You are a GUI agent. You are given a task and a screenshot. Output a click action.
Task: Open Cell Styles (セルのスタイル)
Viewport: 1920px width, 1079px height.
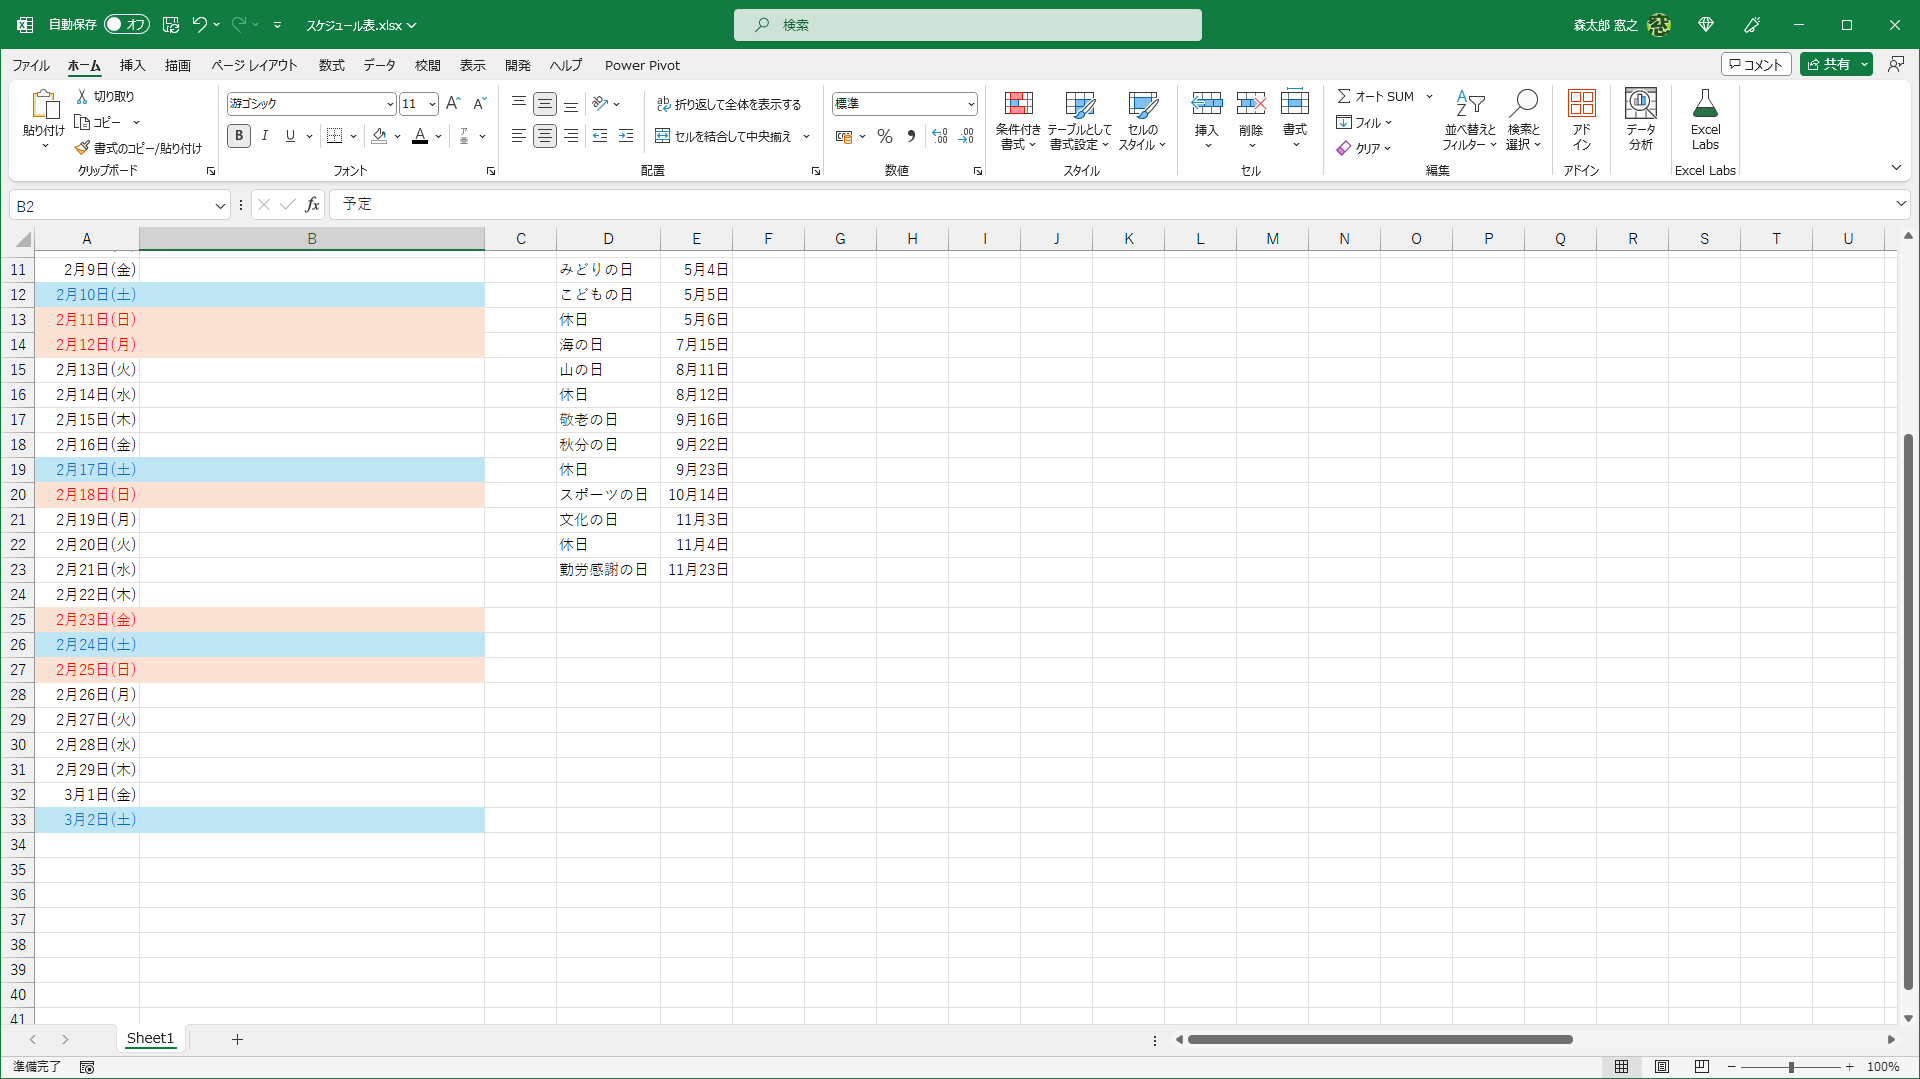(1142, 120)
